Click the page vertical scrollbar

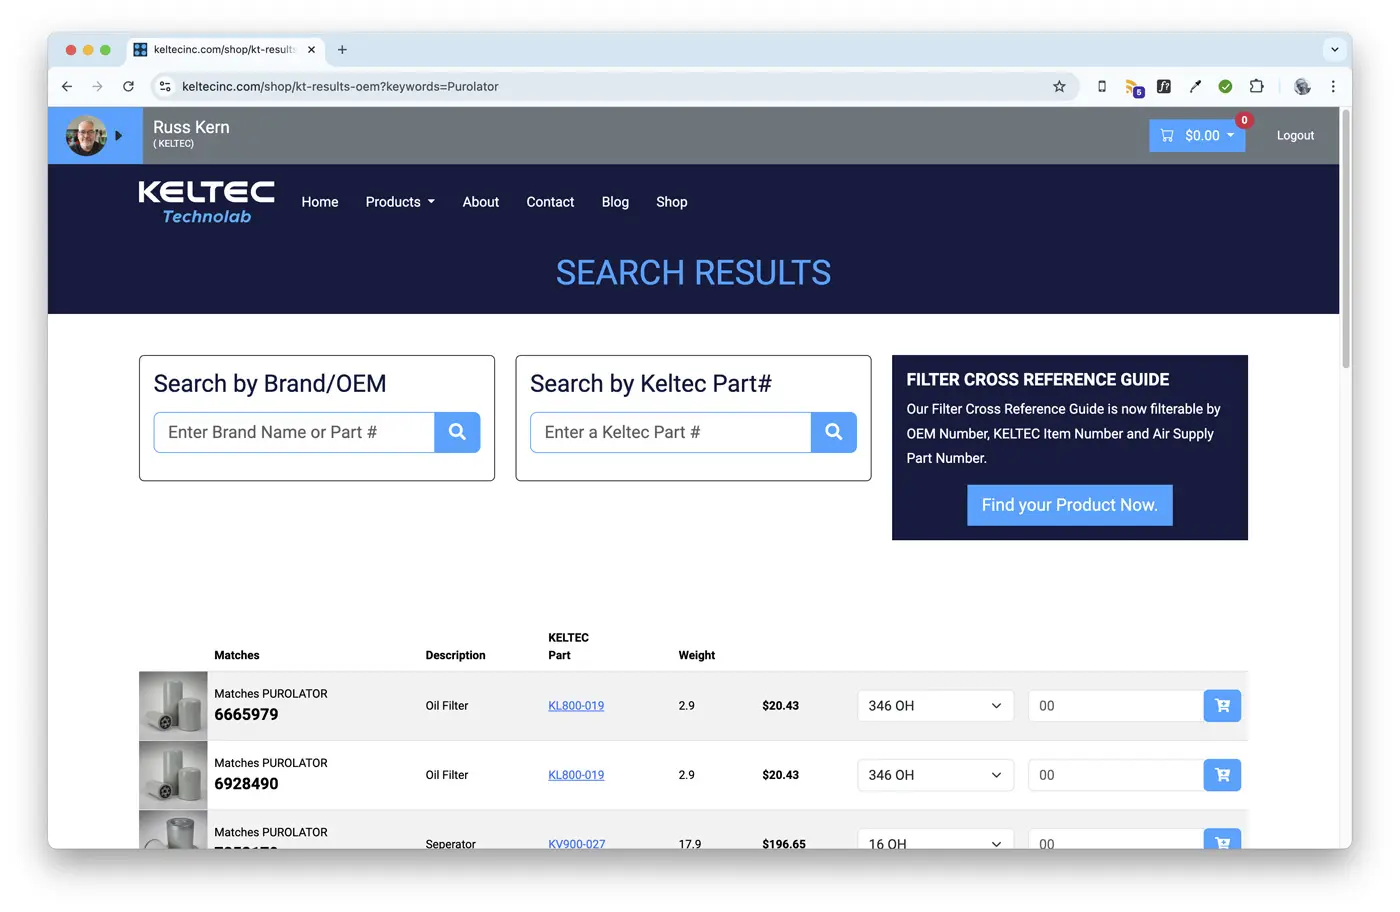(x=1345, y=240)
